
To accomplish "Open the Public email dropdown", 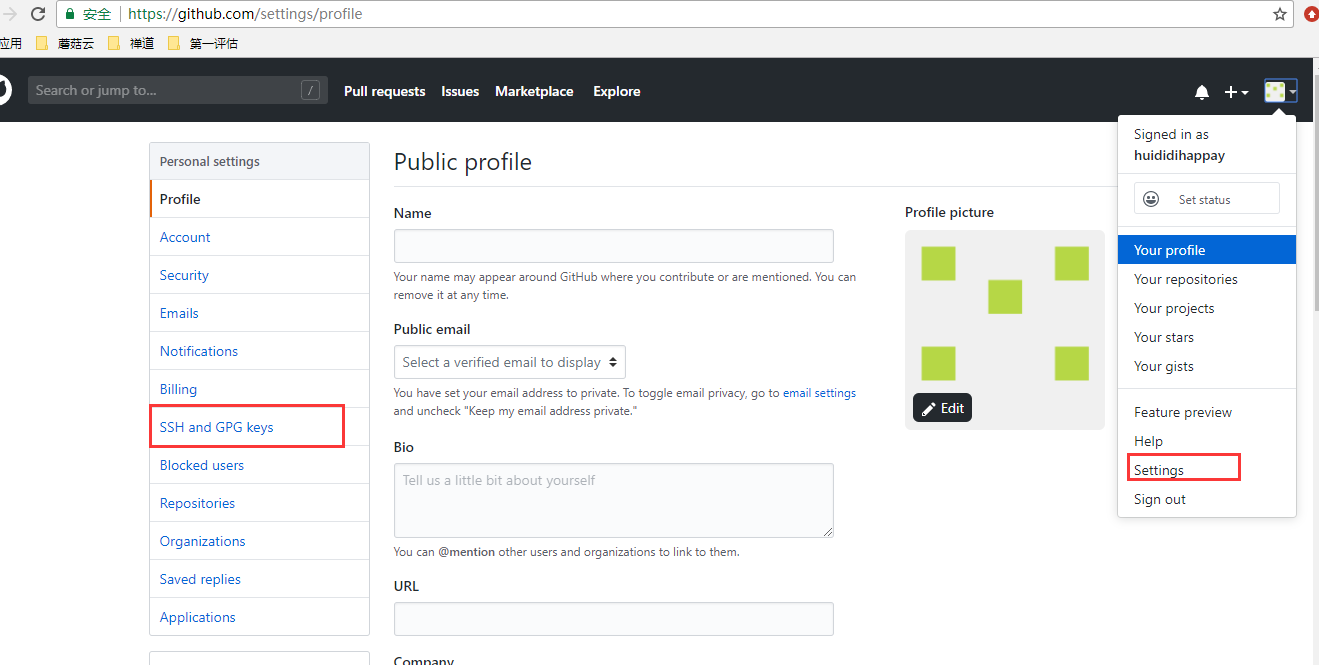I will pyautogui.click(x=510, y=362).
